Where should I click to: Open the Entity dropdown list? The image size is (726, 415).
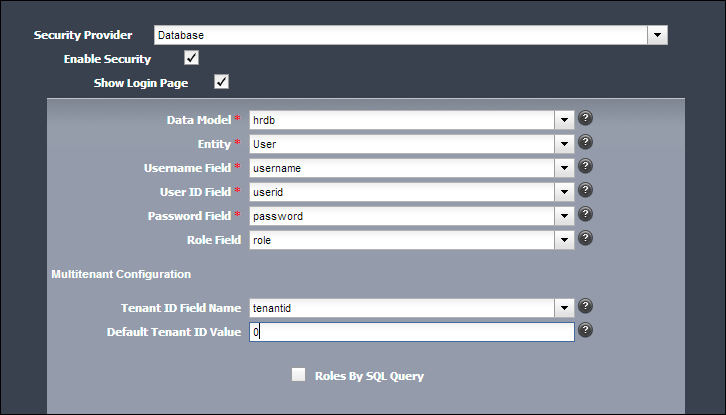(565, 144)
